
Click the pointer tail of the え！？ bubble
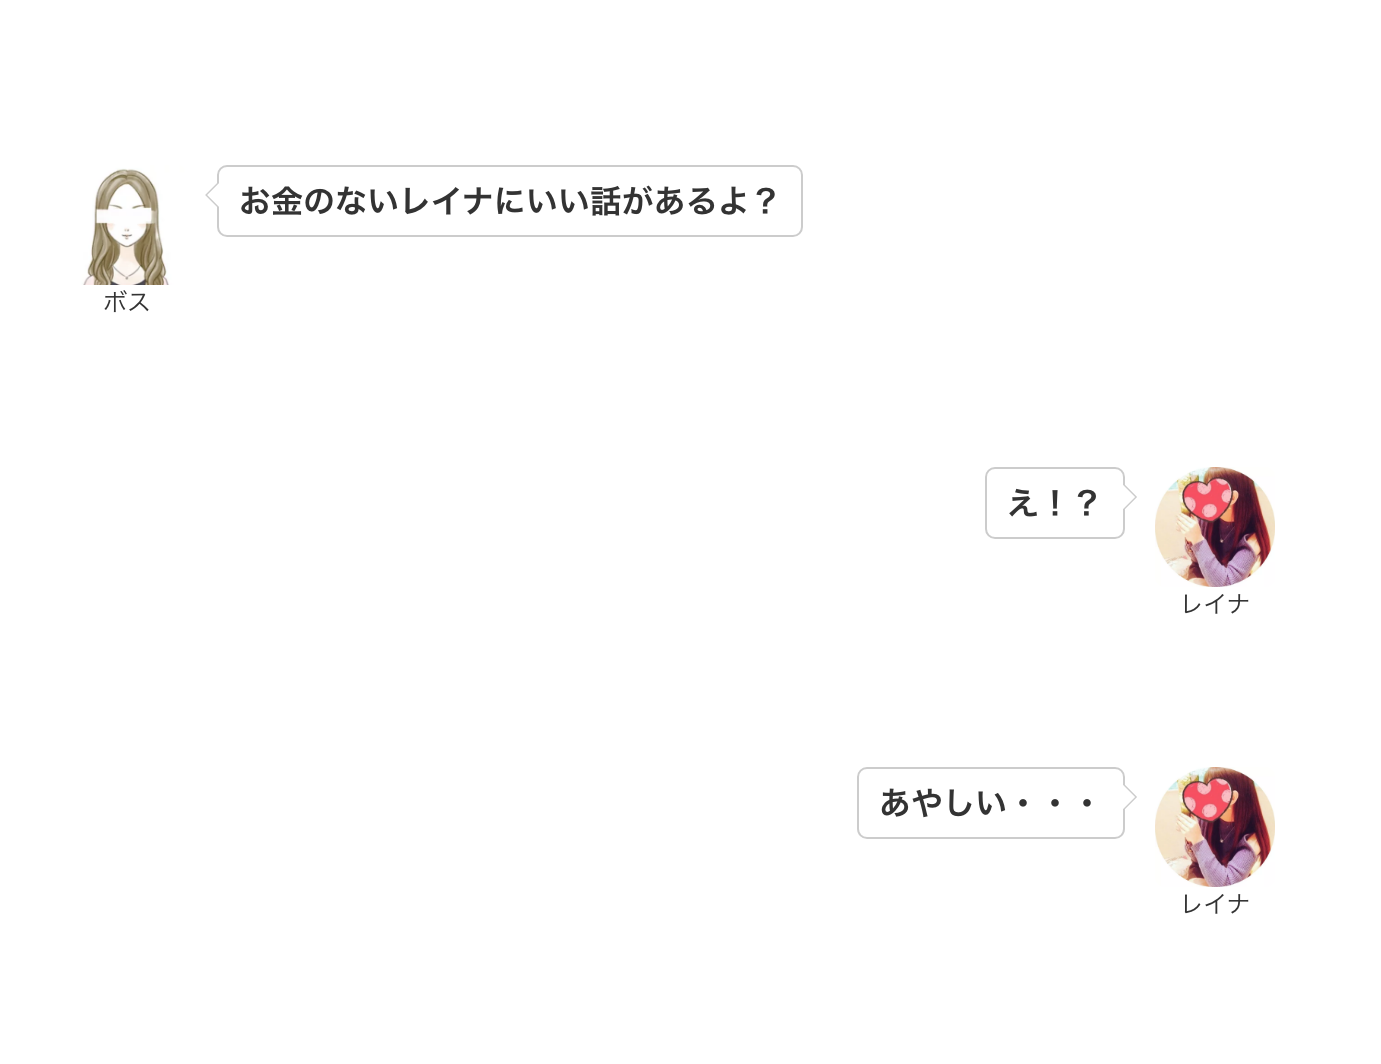pos(1130,497)
